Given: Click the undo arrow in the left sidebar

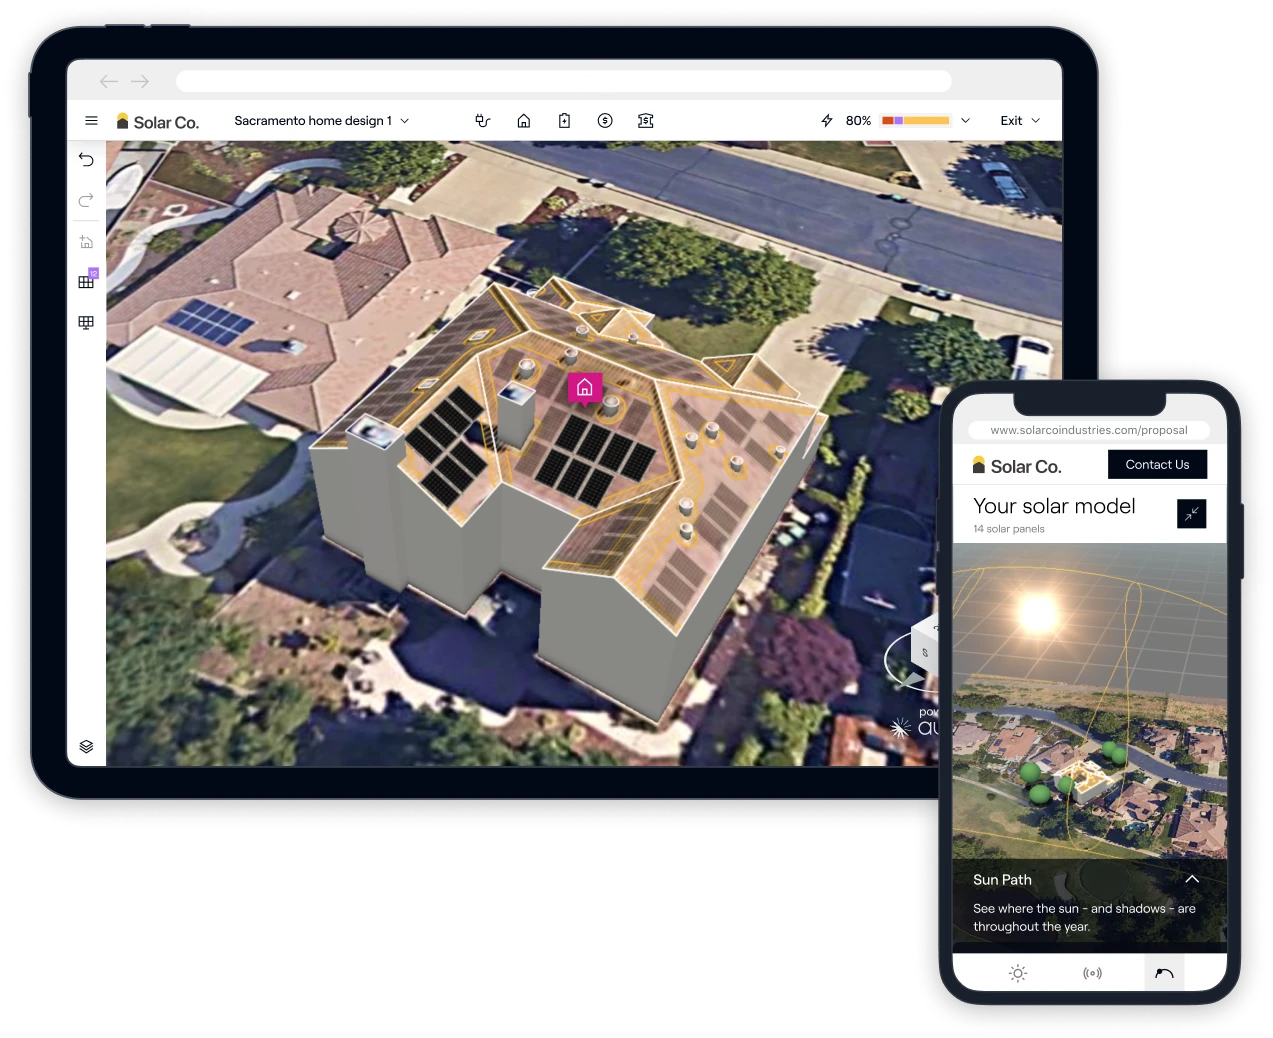Looking at the screenshot, I should (x=86, y=159).
